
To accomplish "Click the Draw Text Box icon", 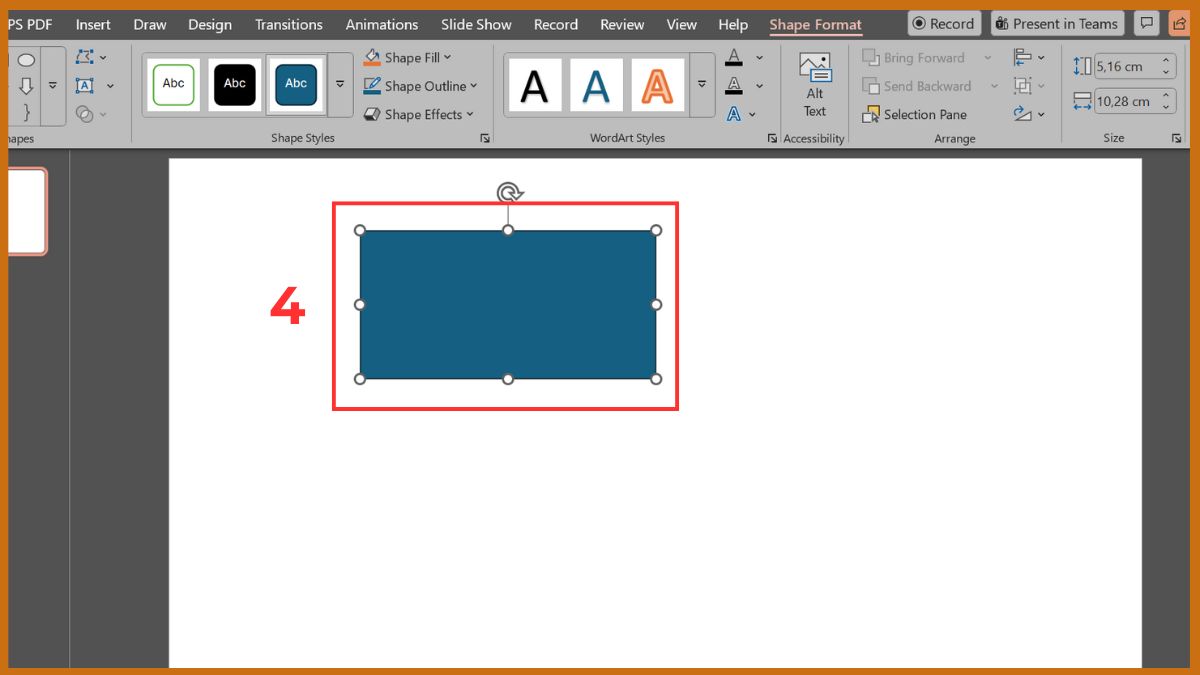I will [x=85, y=86].
